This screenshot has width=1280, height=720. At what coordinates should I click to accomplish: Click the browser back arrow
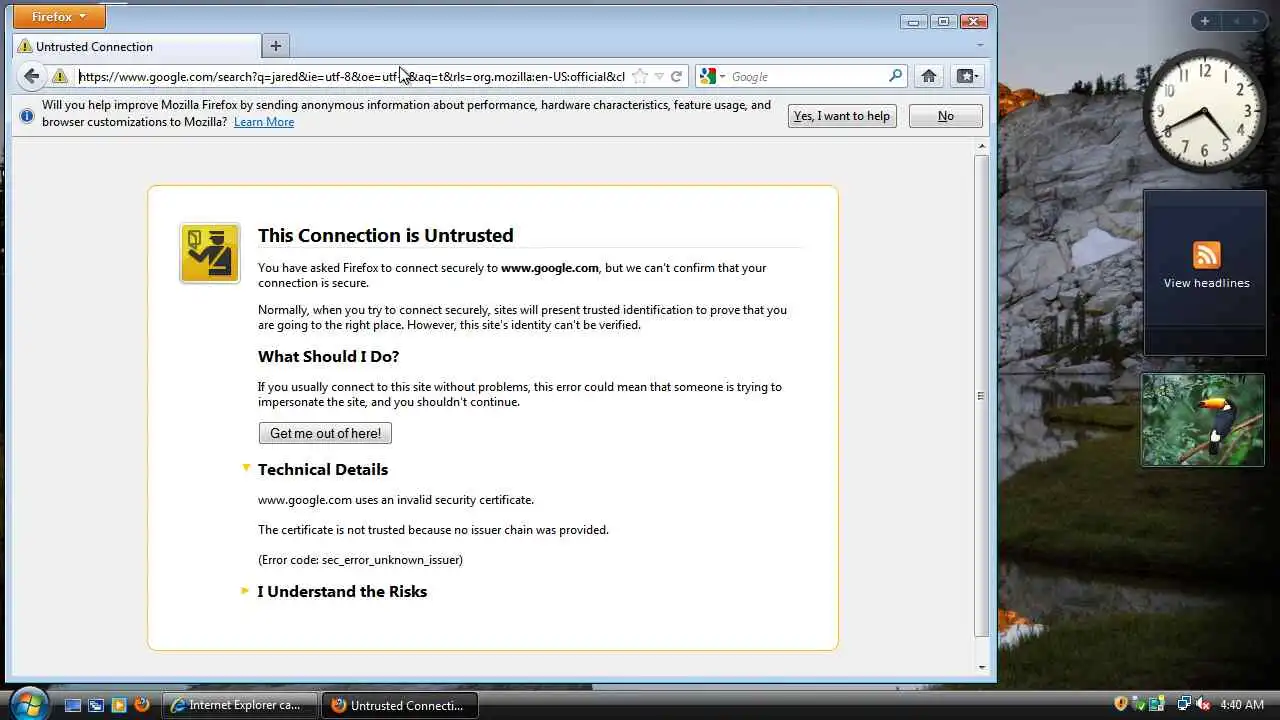coord(32,76)
